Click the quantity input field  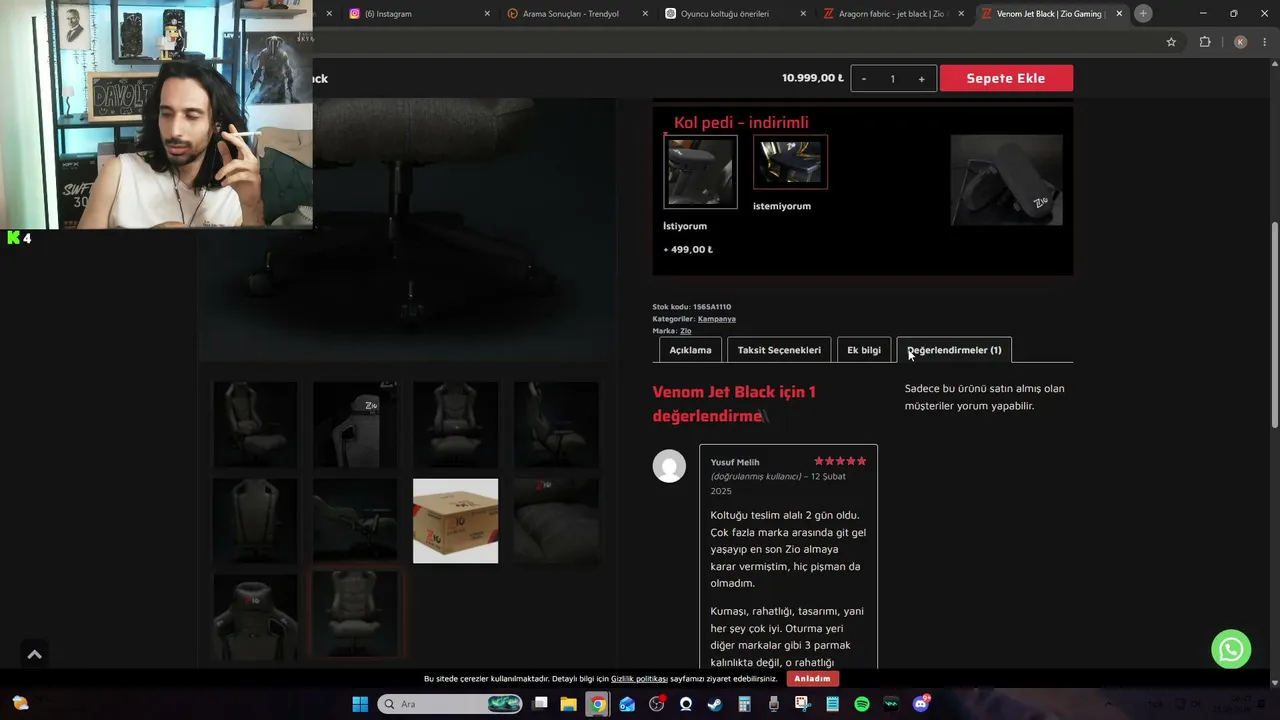(x=892, y=79)
